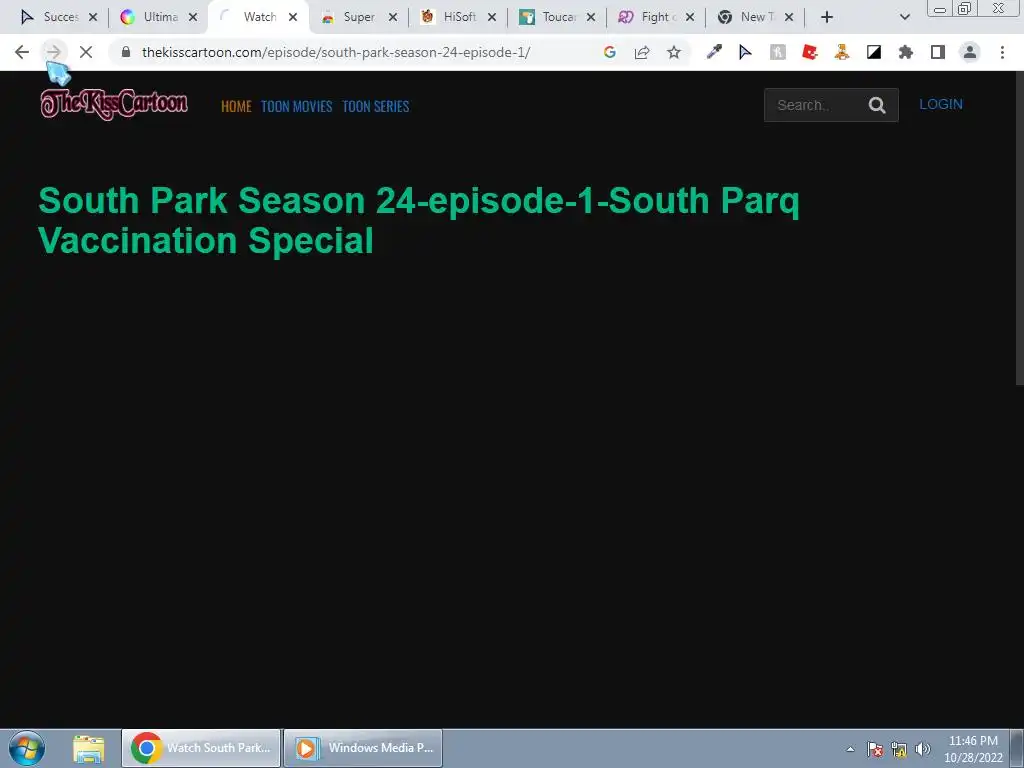
Task: Open TOON SERIES section
Action: point(376,106)
